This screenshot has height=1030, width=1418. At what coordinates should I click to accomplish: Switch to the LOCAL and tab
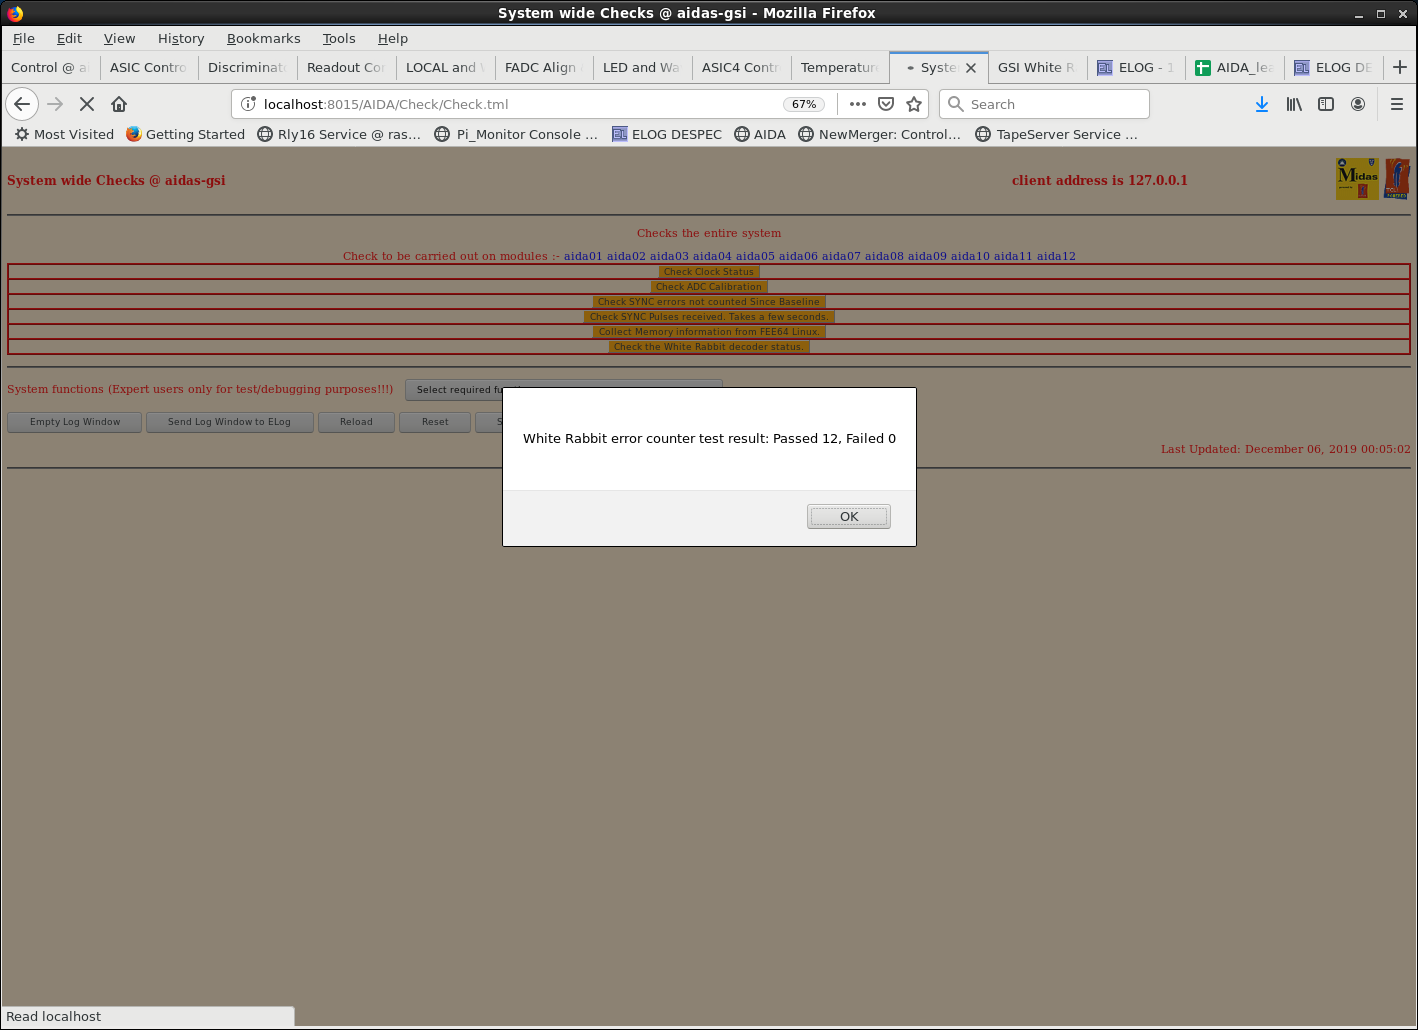[x=445, y=67]
